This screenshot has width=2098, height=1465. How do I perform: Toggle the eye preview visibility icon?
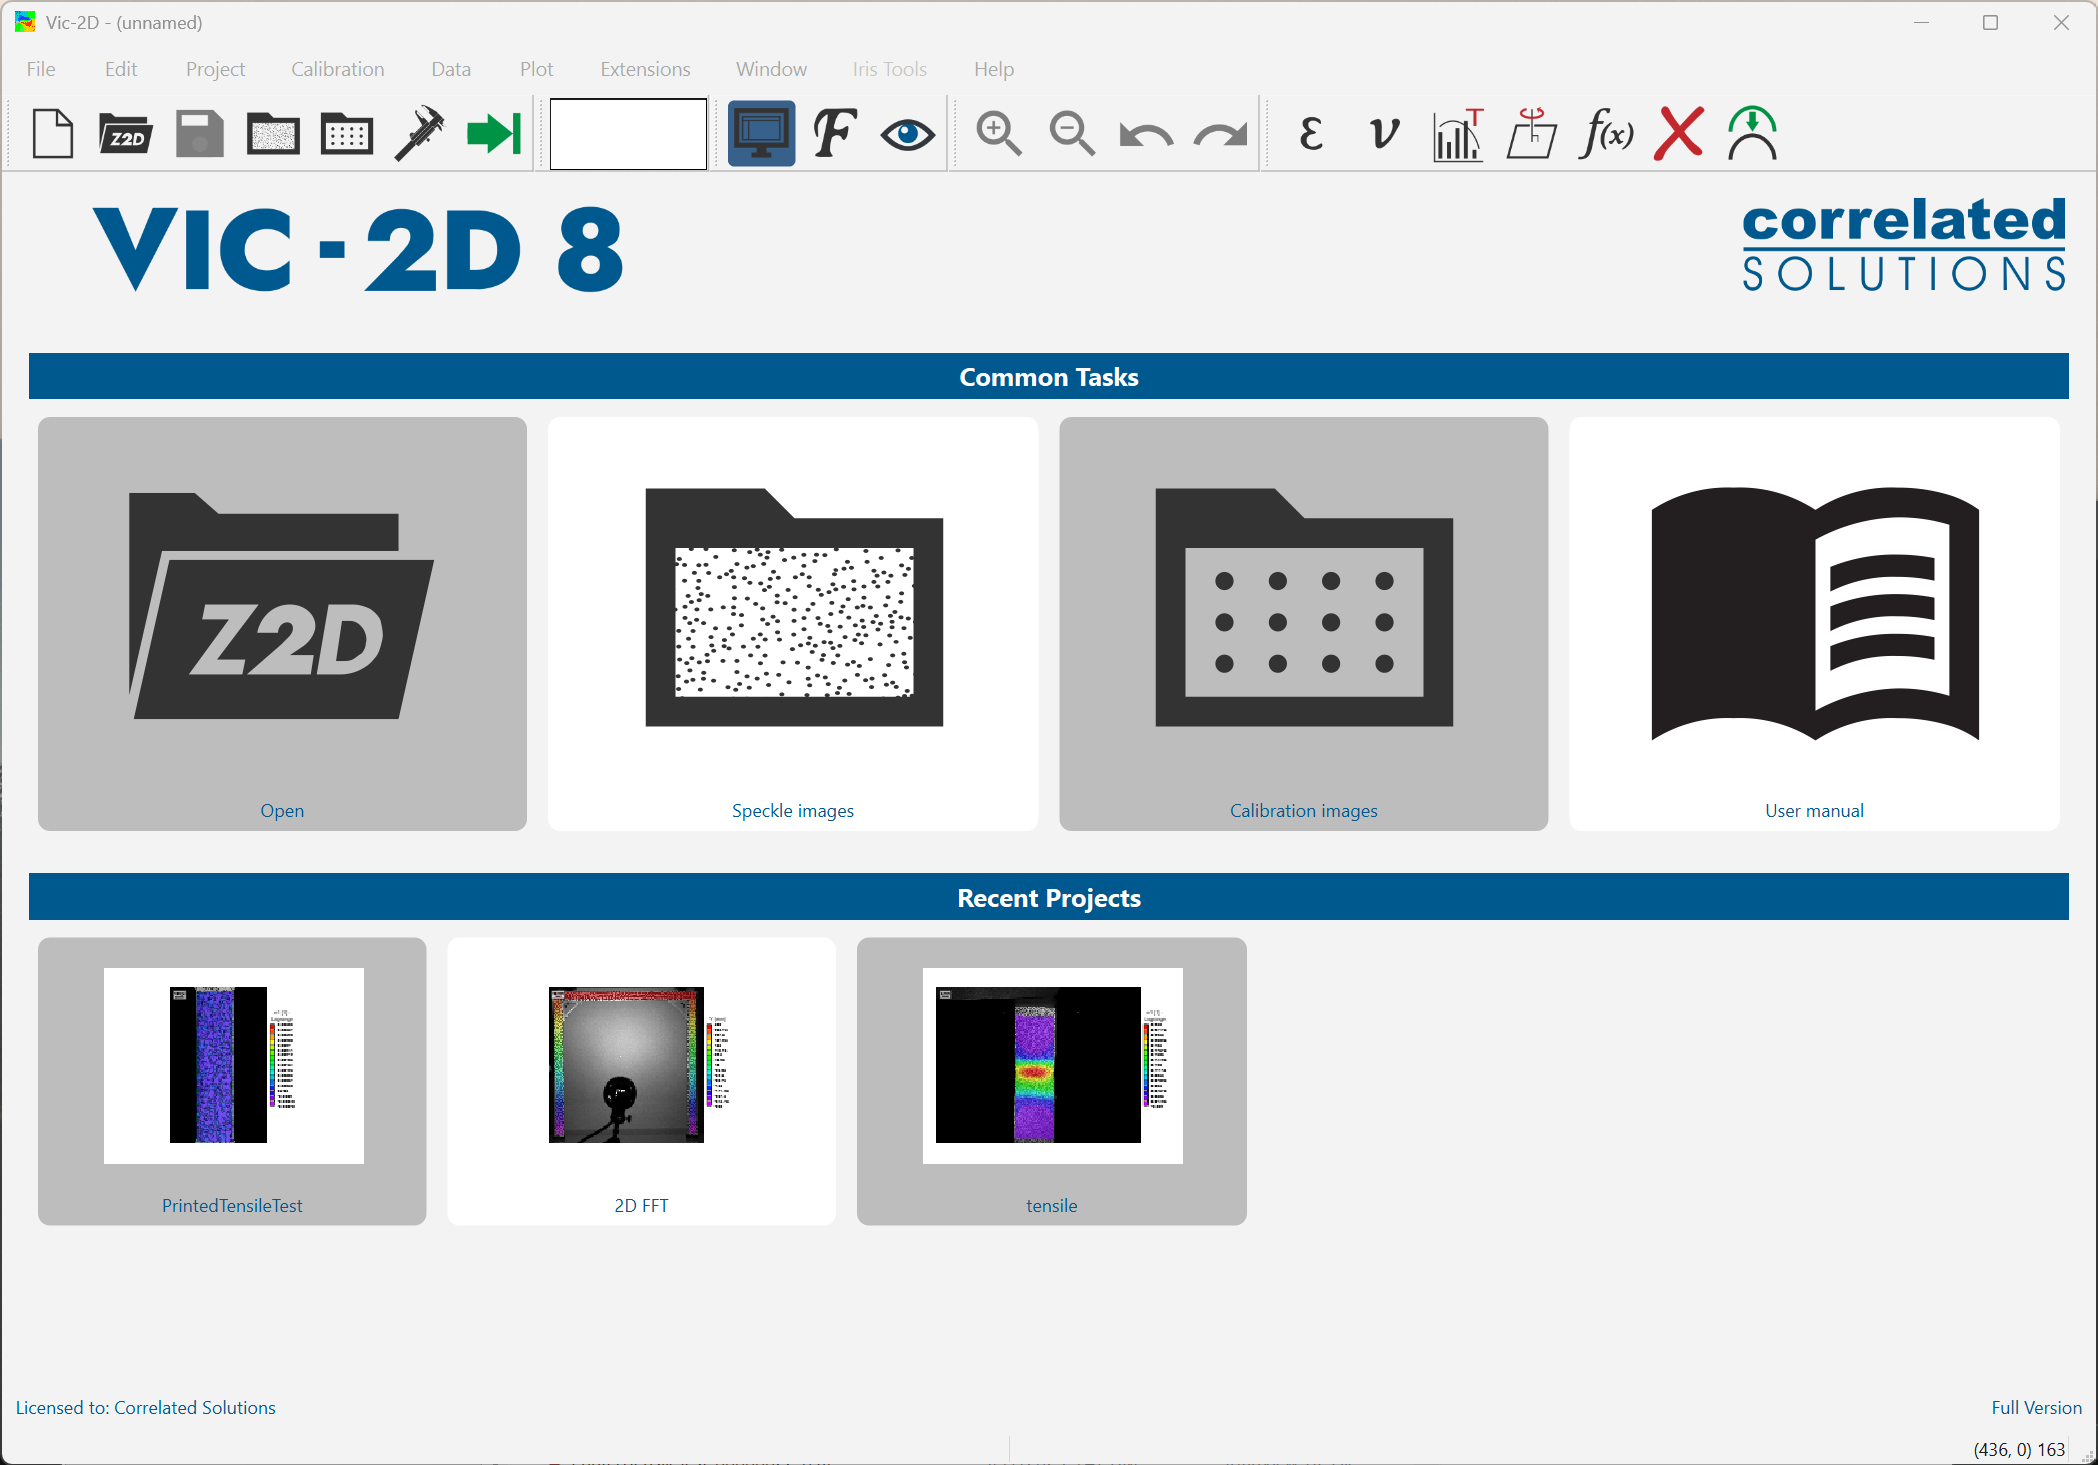click(907, 133)
